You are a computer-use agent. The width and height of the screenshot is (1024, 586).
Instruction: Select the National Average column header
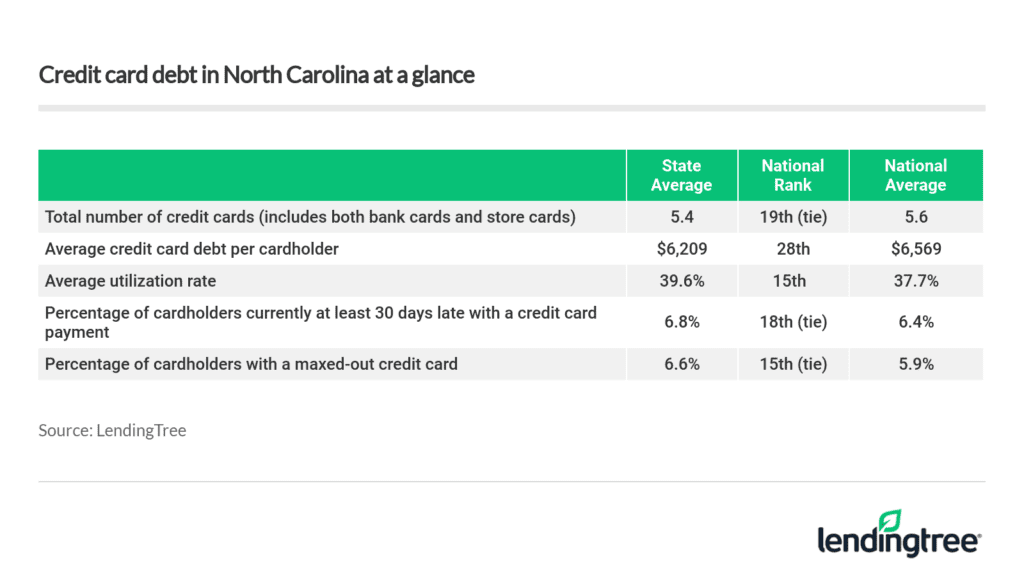tap(915, 175)
